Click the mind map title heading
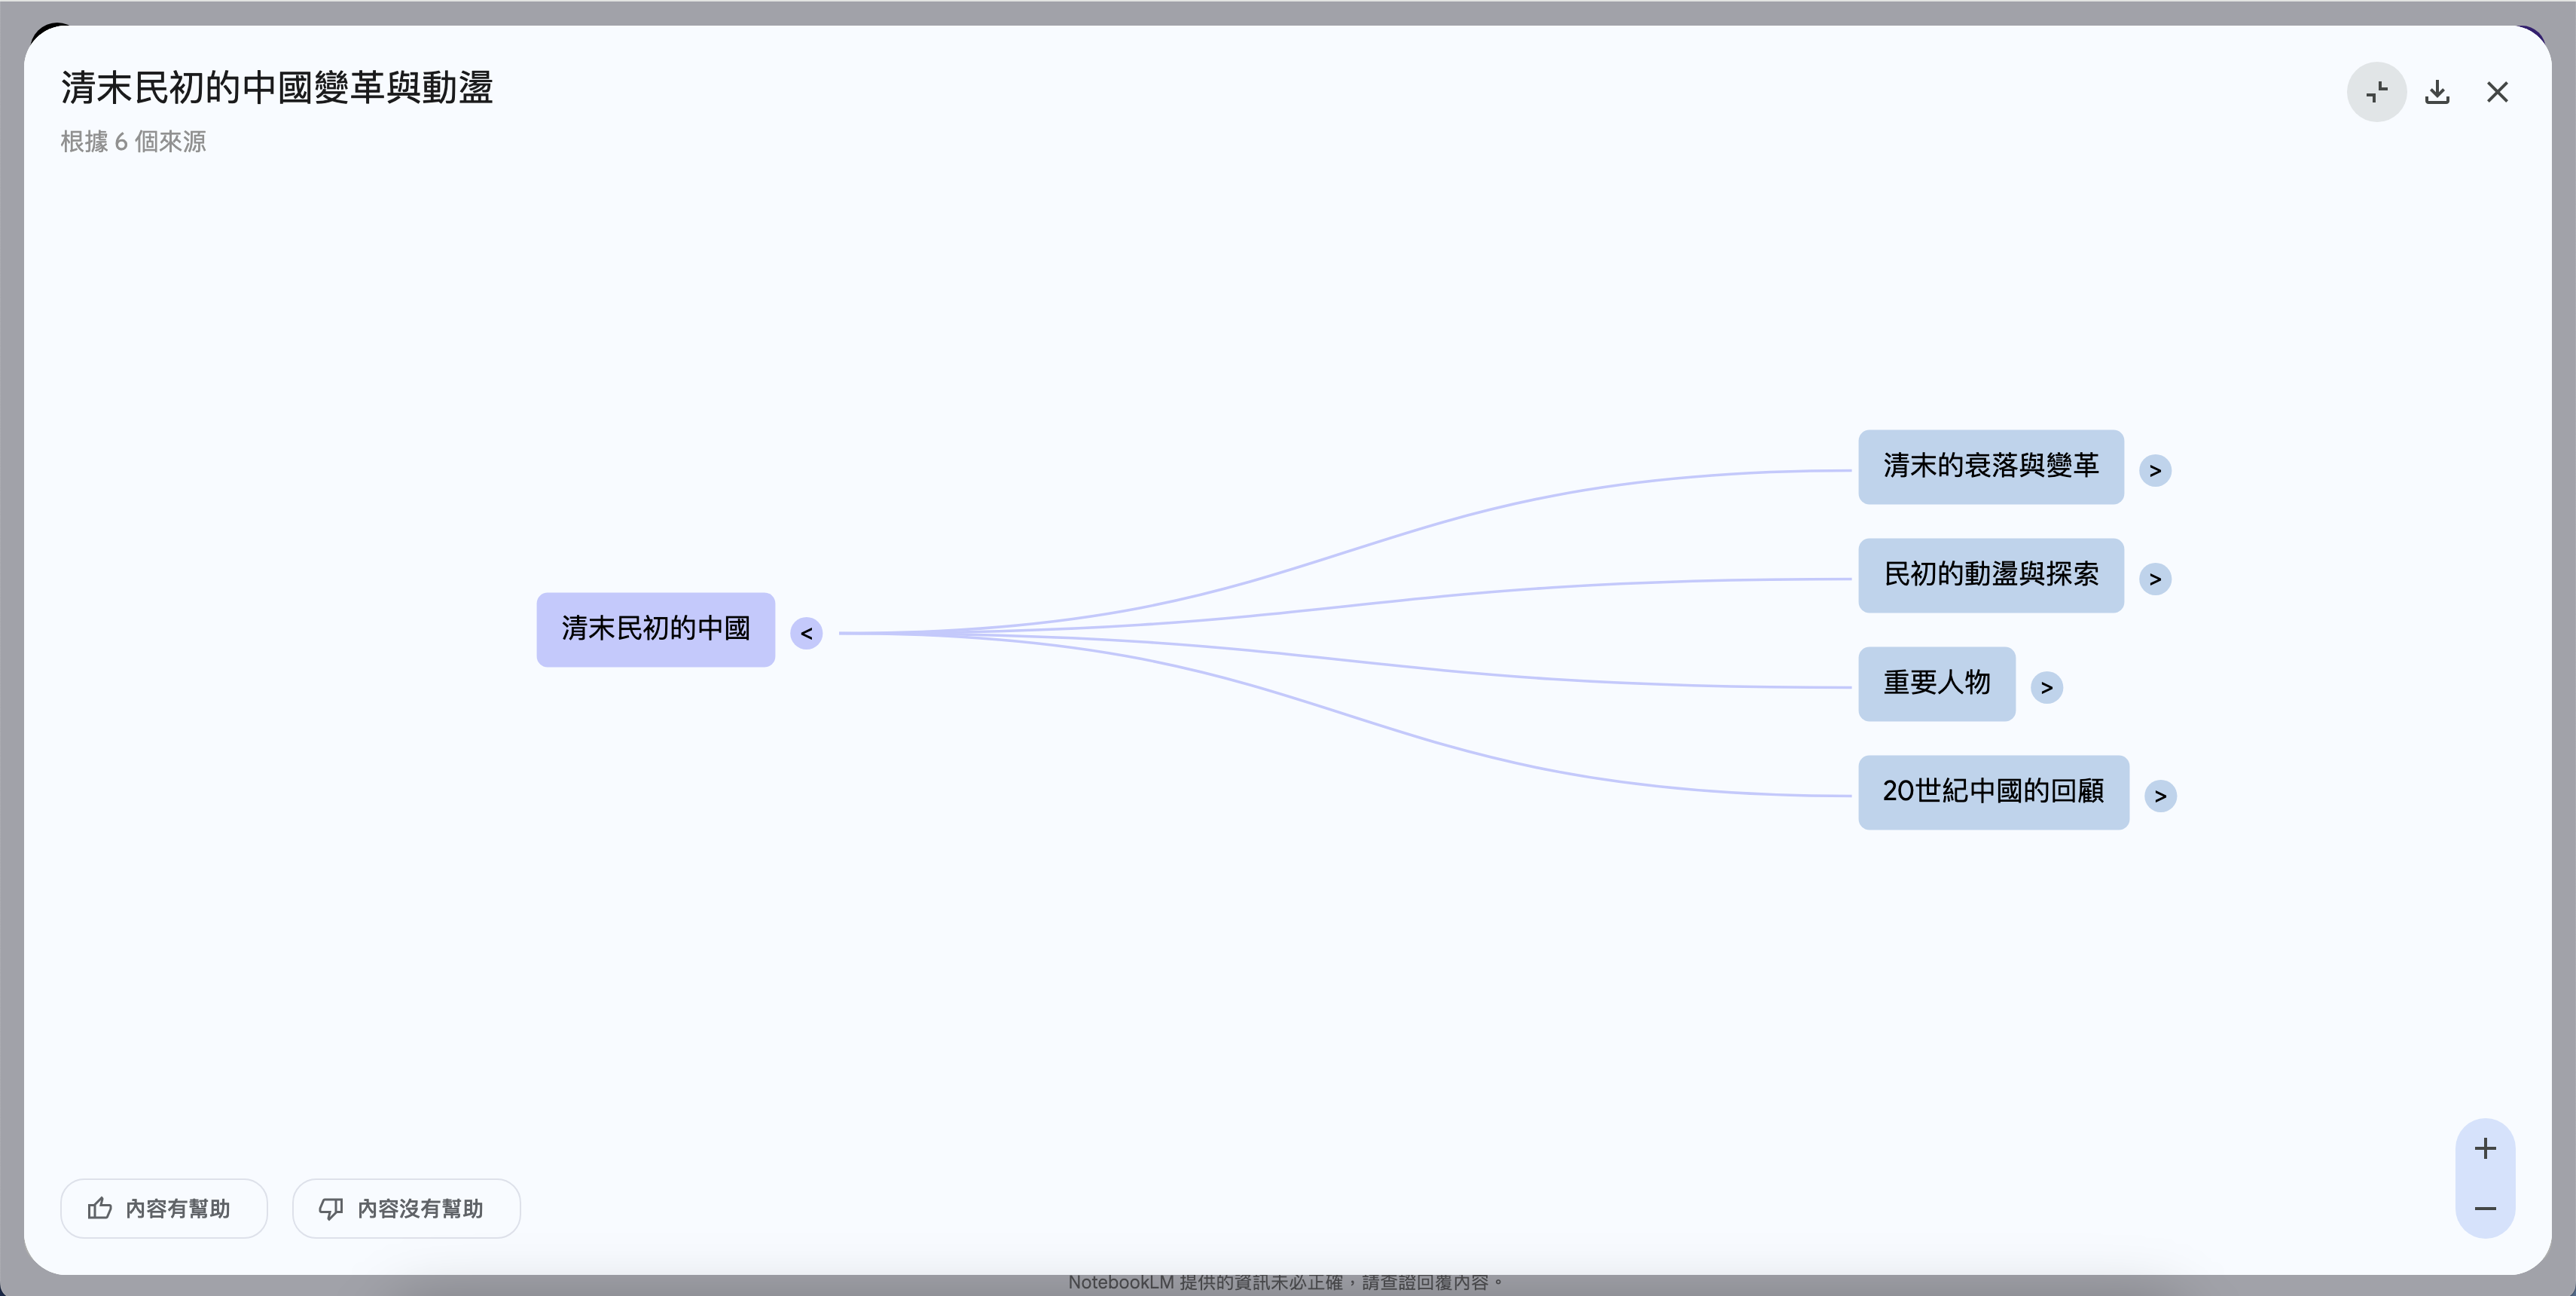This screenshot has width=2576, height=1296. (x=277, y=88)
